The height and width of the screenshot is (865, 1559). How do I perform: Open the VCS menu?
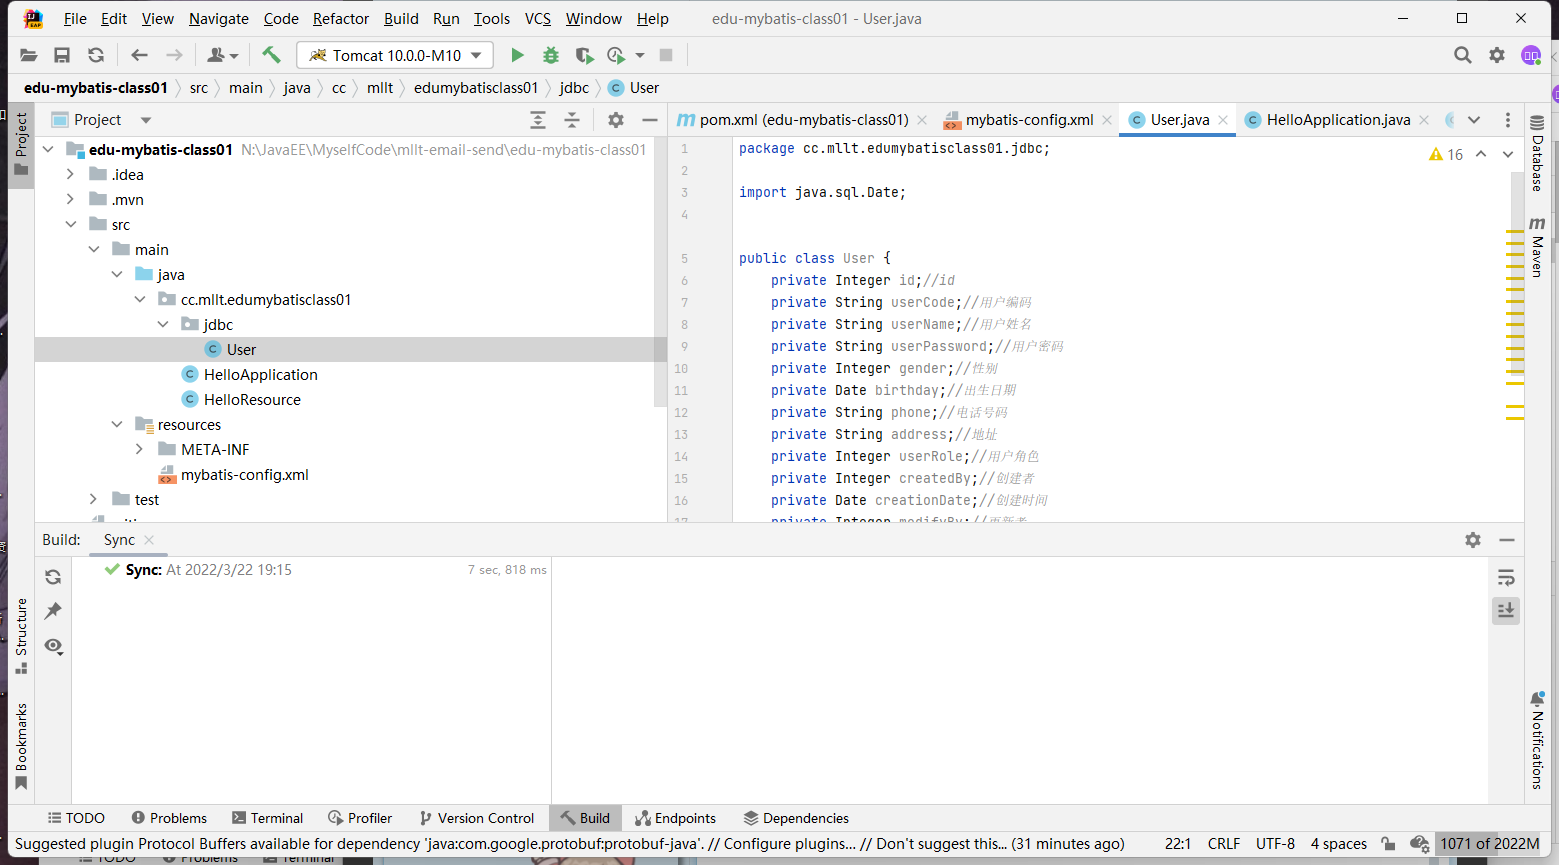pos(538,18)
